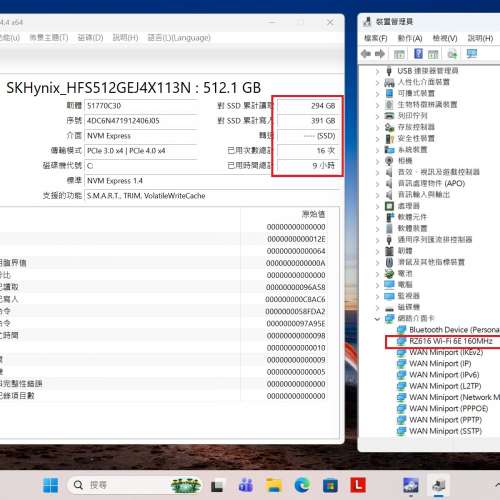Image resolution: width=500 pixels, height=500 pixels.
Task: Select WAN Miniport (PPPOE) entry
Action: point(449,409)
